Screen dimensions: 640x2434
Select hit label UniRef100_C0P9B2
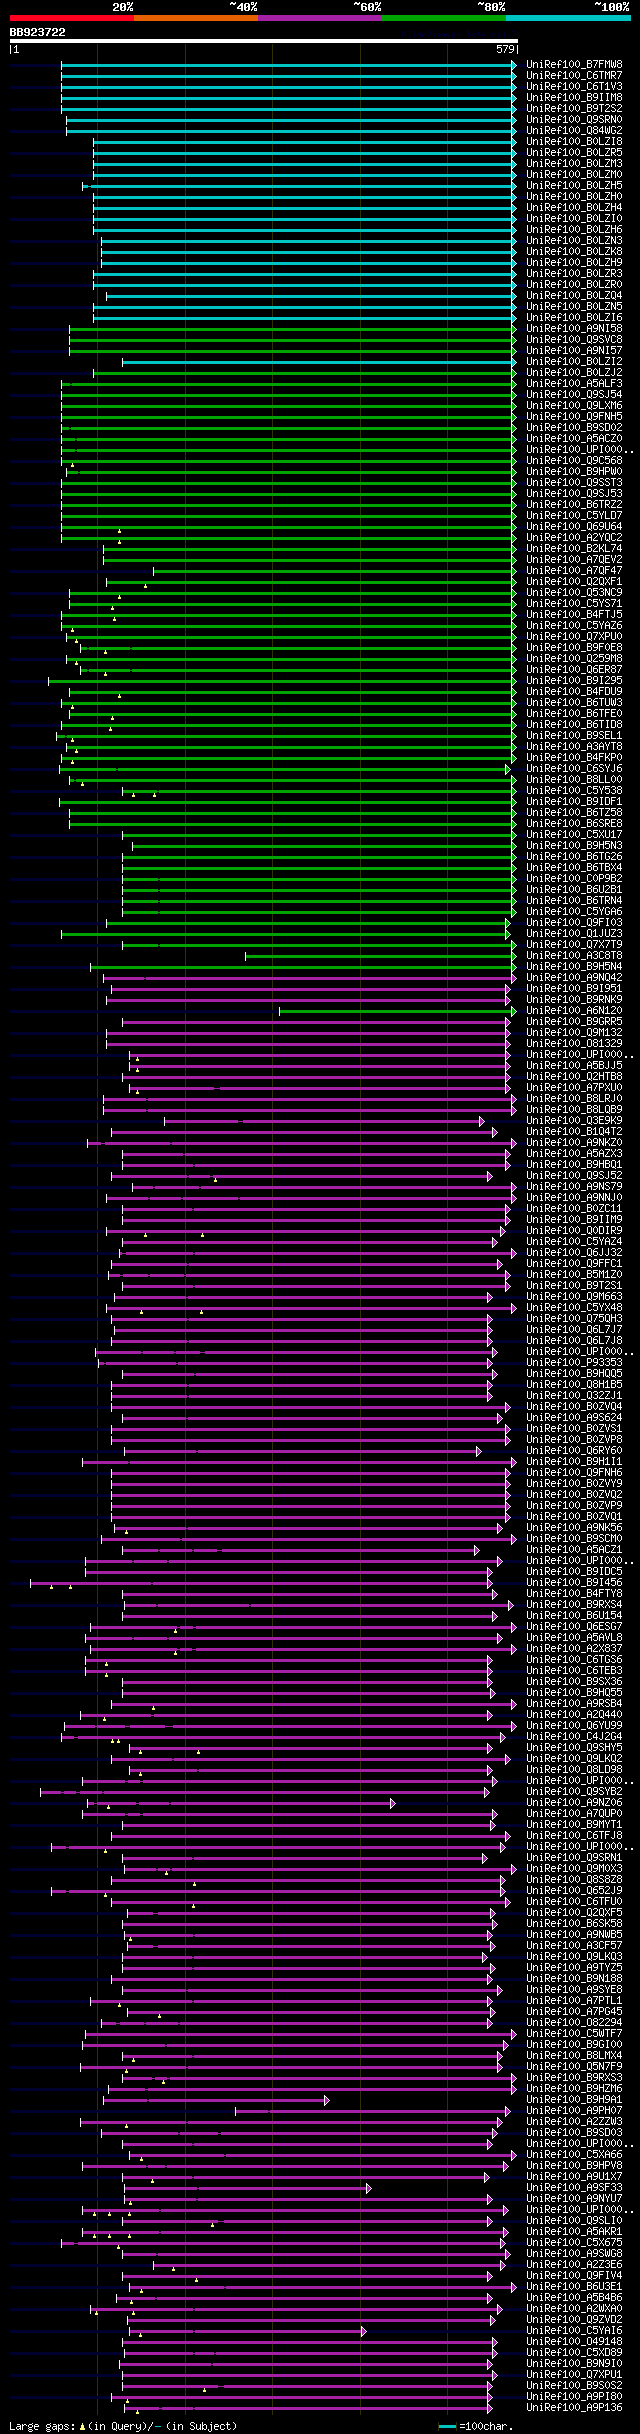tap(574, 879)
